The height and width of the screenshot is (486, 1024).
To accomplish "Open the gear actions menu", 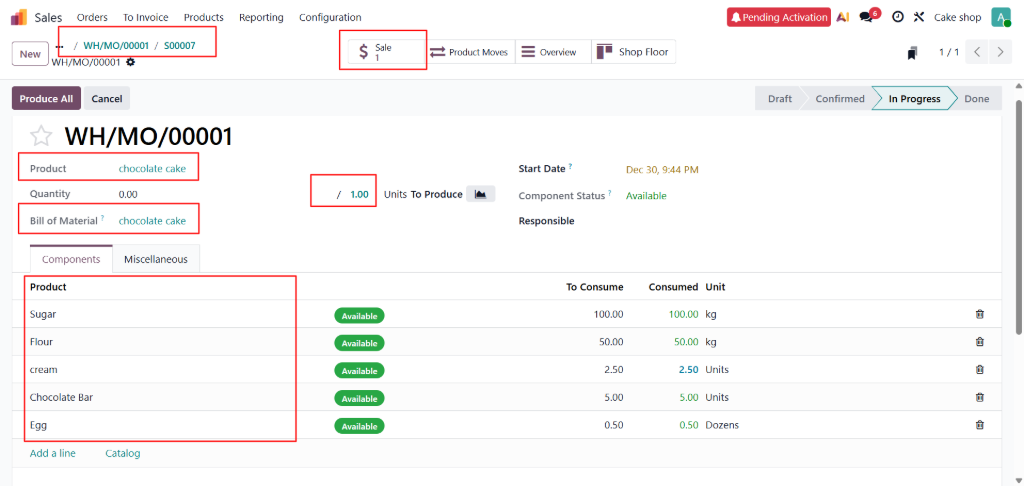I will click(x=130, y=62).
